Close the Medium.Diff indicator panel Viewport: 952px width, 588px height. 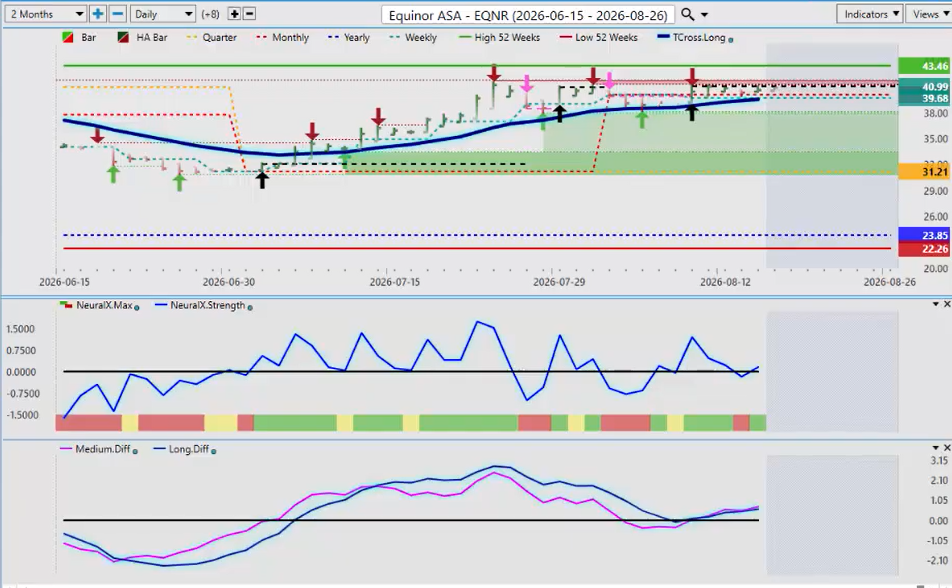click(947, 448)
